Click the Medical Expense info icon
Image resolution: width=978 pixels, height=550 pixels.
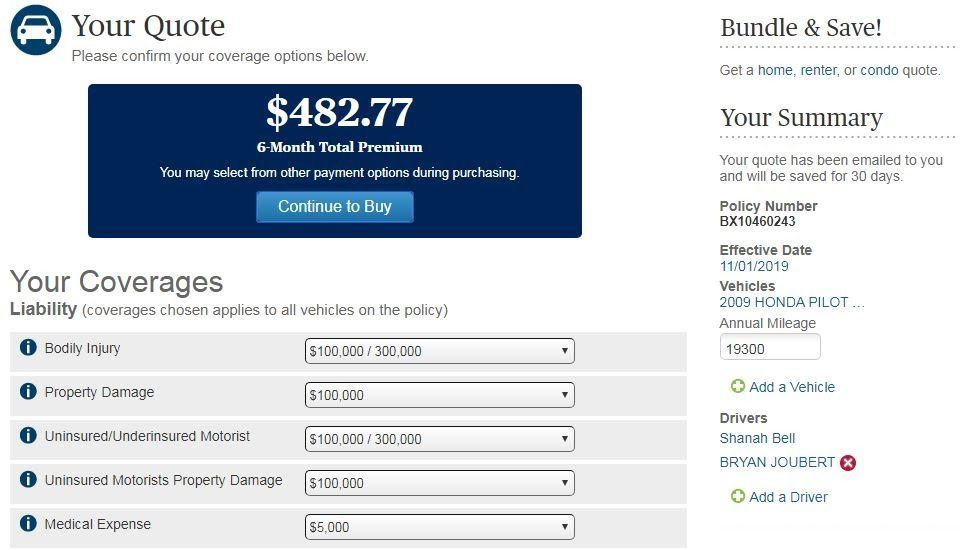pos(28,523)
